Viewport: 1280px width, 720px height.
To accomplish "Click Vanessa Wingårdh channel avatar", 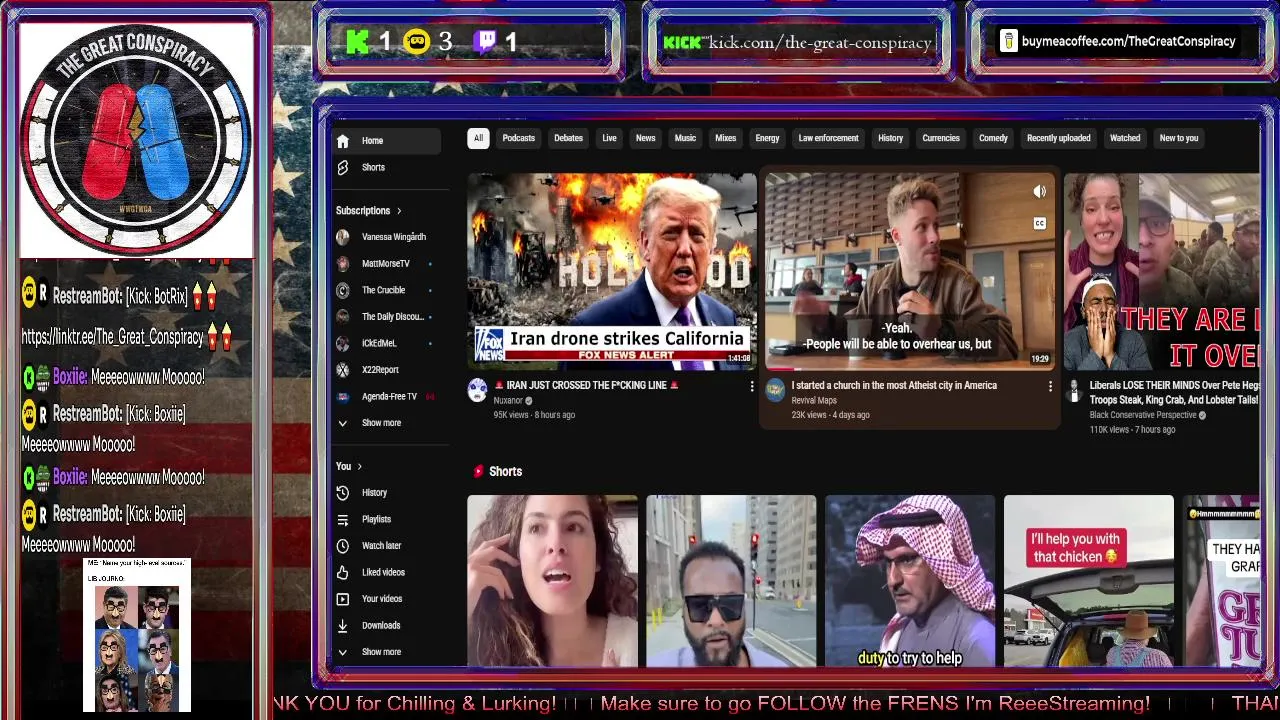I will point(343,237).
